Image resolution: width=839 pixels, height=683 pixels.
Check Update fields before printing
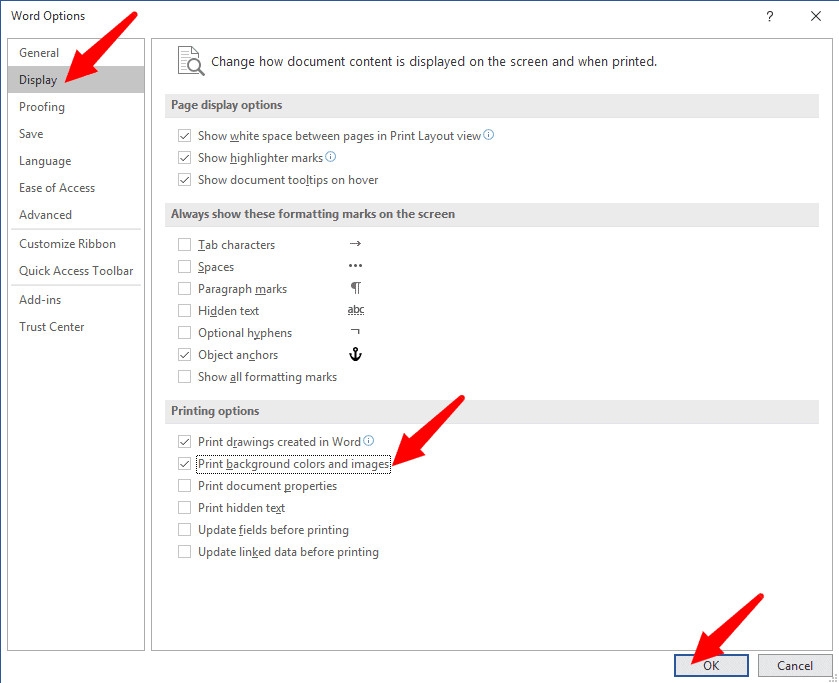point(184,530)
